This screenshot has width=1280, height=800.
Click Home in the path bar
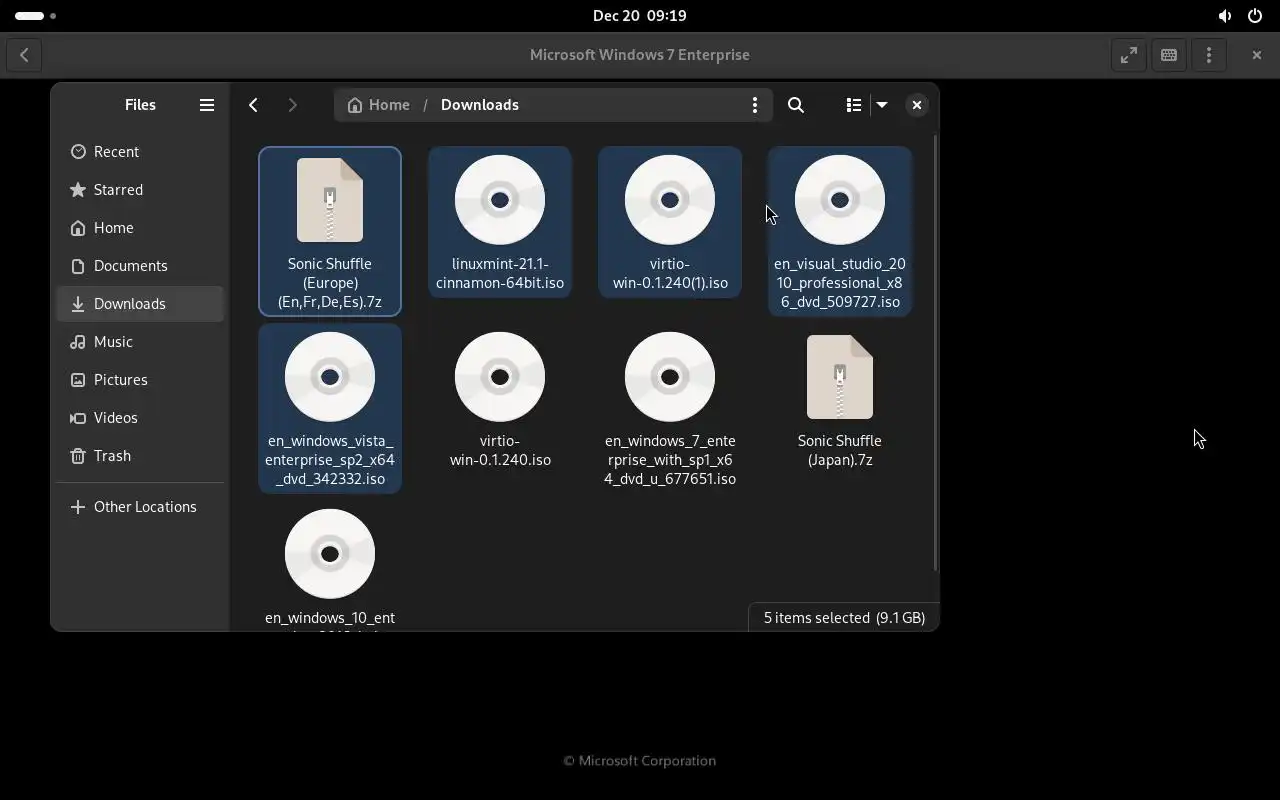[x=378, y=105]
